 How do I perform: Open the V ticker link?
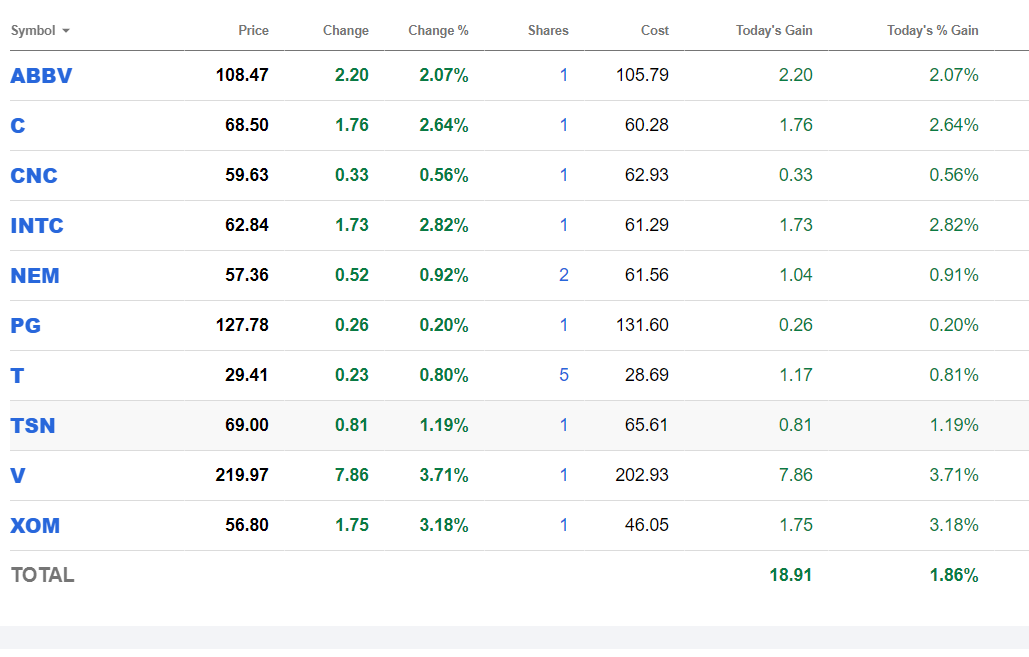[x=18, y=476]
